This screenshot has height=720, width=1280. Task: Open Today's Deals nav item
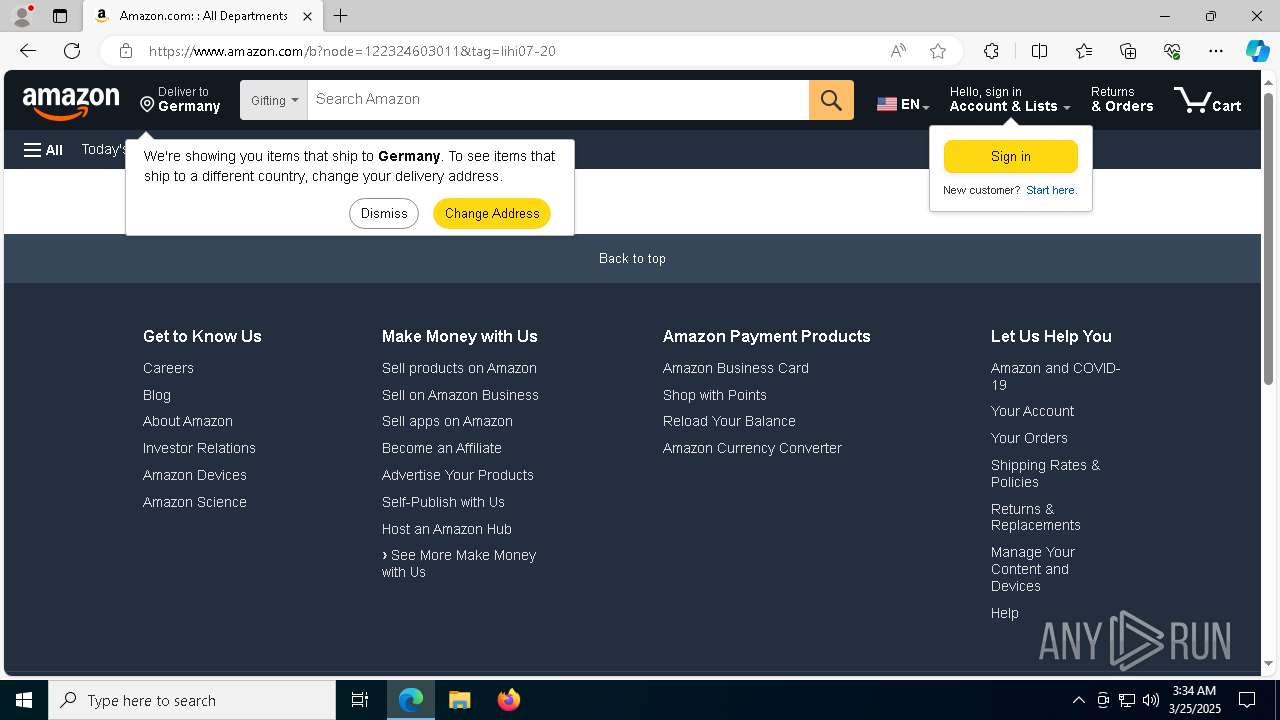click(104, 150)
